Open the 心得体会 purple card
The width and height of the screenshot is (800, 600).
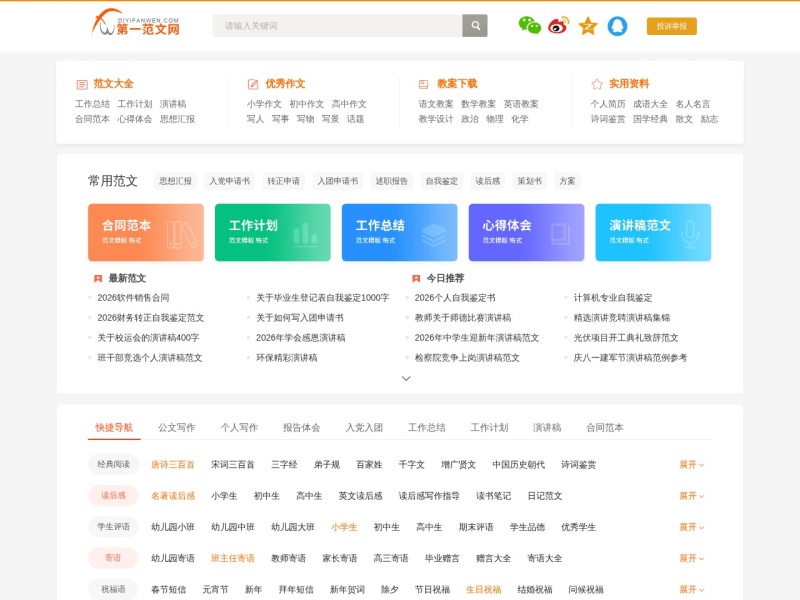527,233
